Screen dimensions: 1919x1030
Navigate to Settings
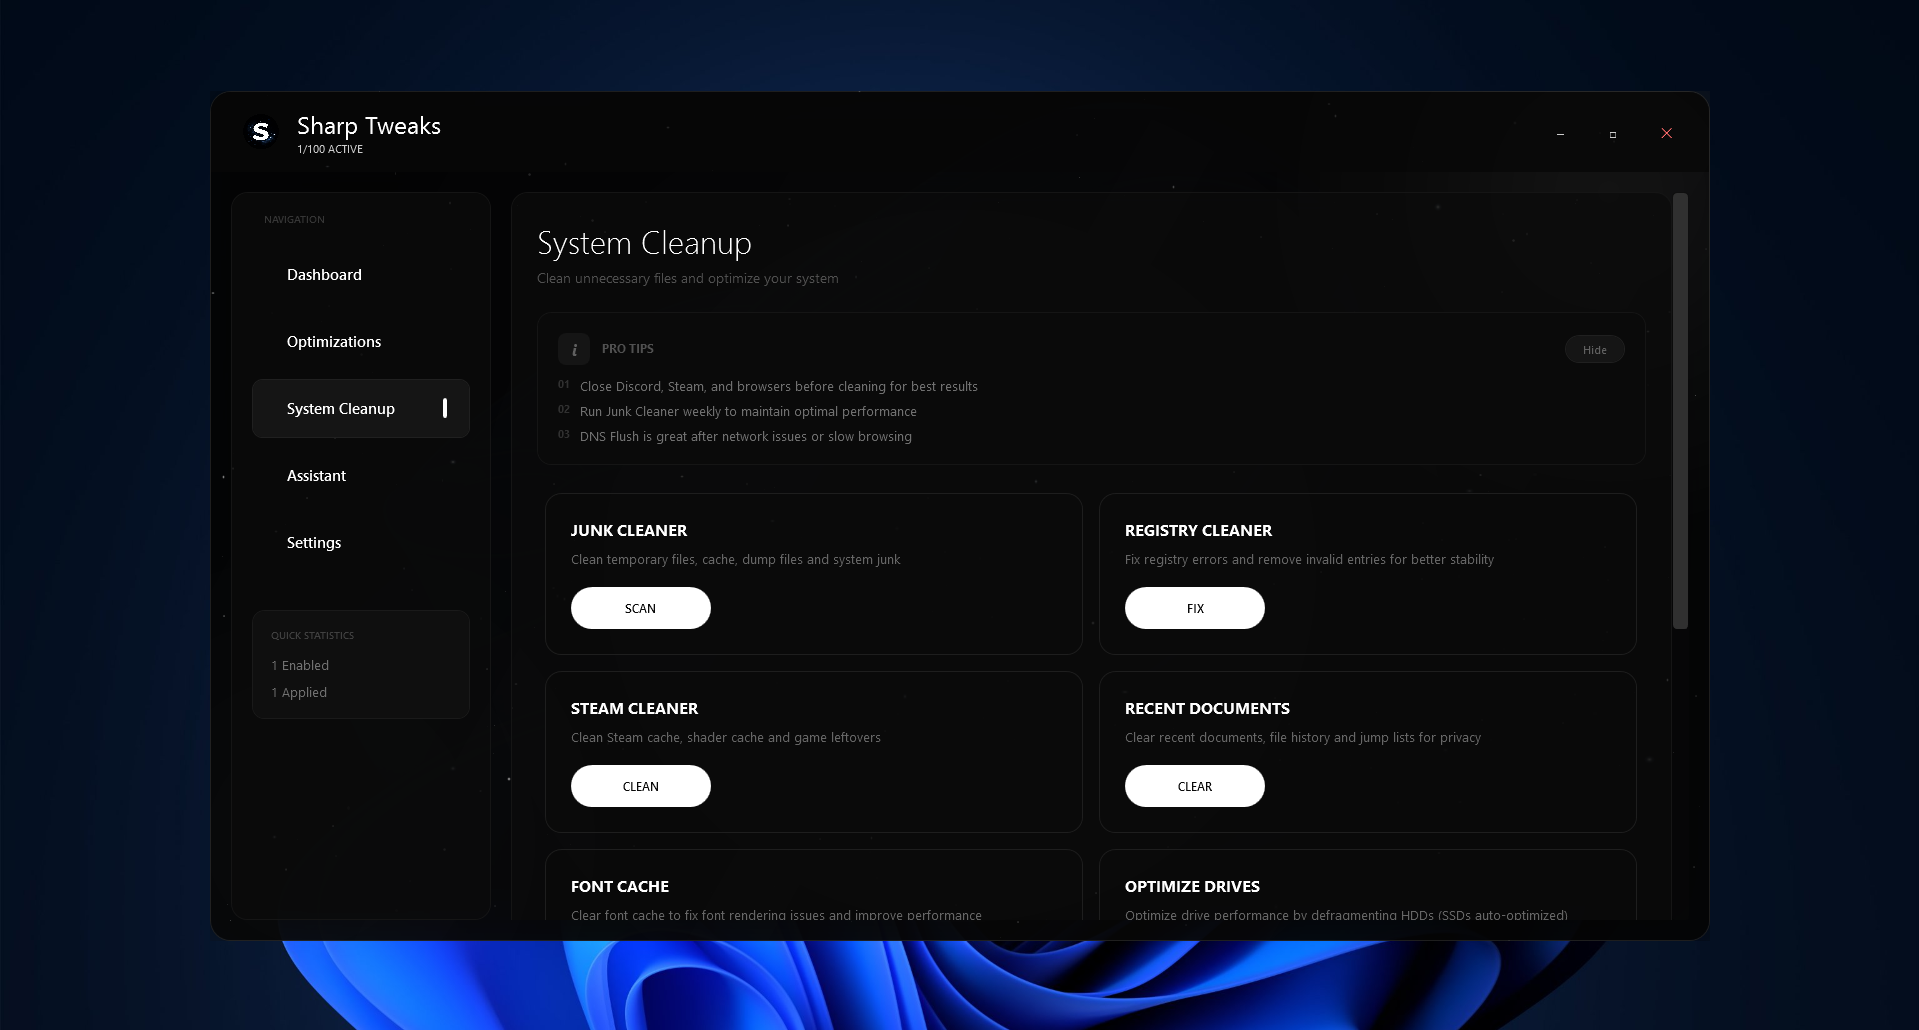314,543
